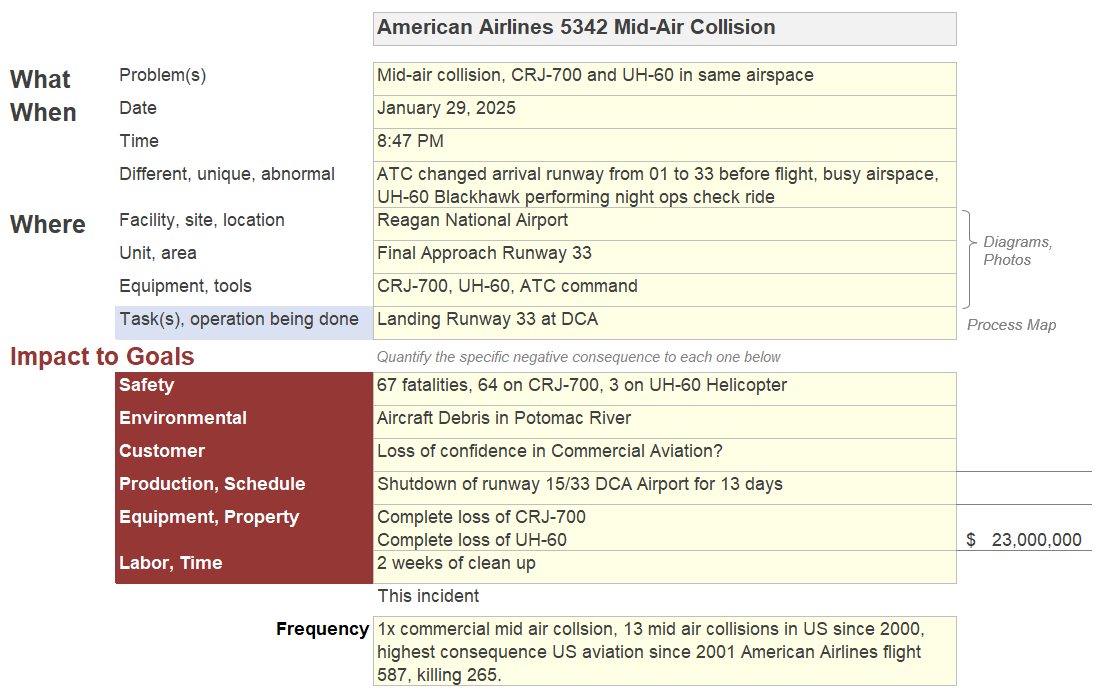The image size is (1104, 700).
Task: Click the Loss of confidence in Commercial Aviation cell
Action: pos(664,455)
